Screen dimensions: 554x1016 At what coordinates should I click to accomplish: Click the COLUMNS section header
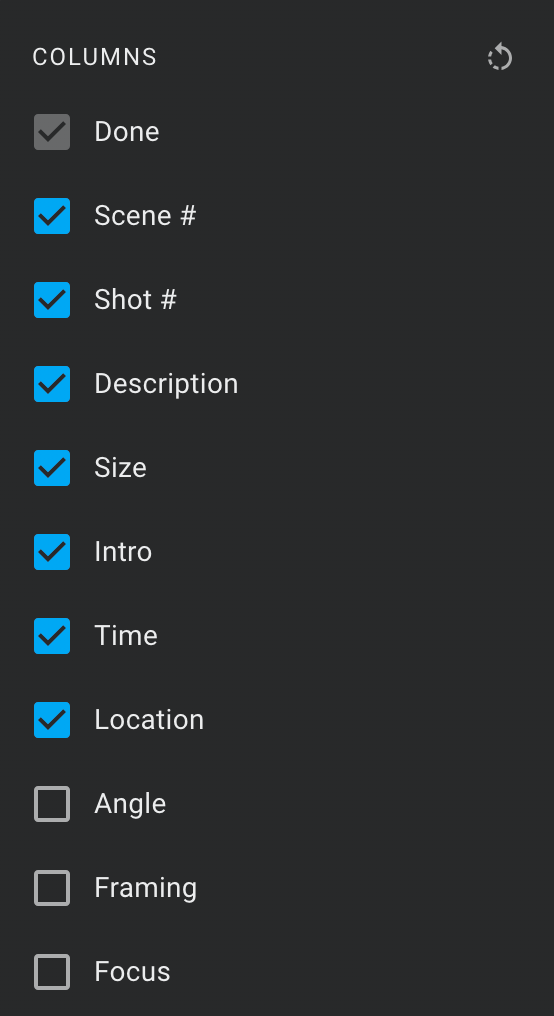95,57
